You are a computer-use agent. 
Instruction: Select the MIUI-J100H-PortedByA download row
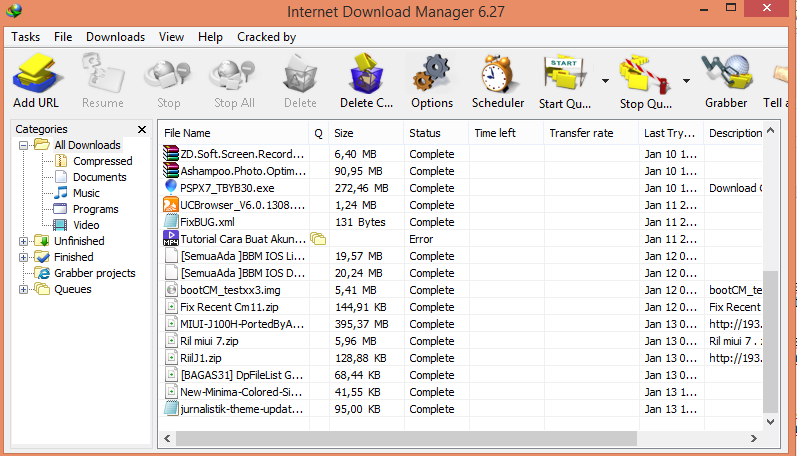[462, 324]
